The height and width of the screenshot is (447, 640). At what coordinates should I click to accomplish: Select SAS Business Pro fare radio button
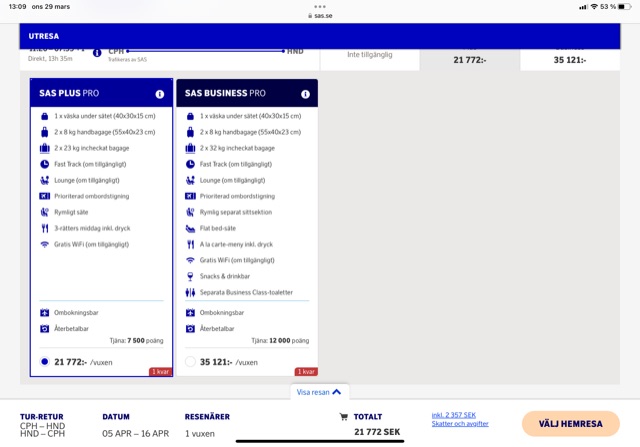(x=190, y=362)
